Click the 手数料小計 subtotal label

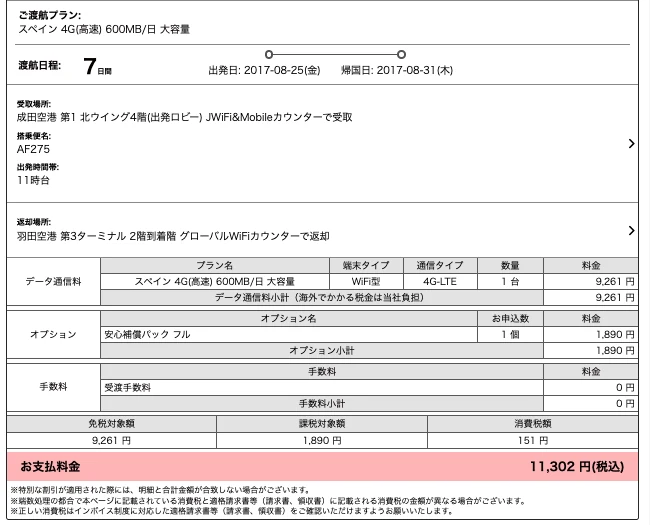(x=322, y=404)
